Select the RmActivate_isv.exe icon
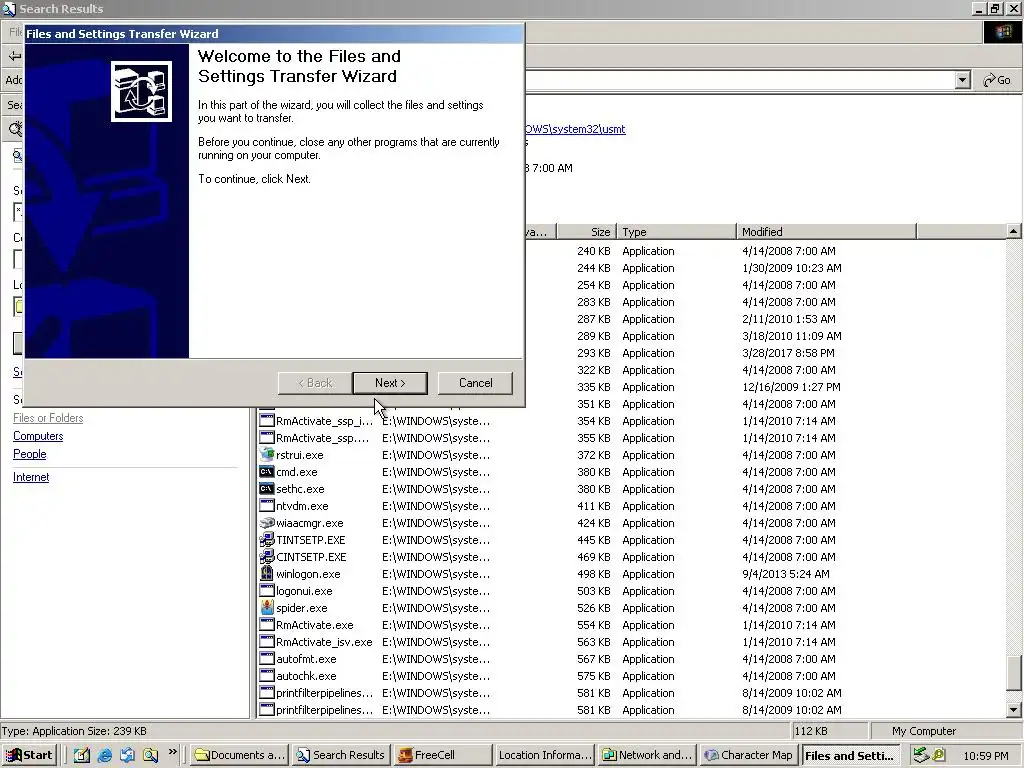The height and width of the screenshot is (768, 1024). click(x=266, y=642)
